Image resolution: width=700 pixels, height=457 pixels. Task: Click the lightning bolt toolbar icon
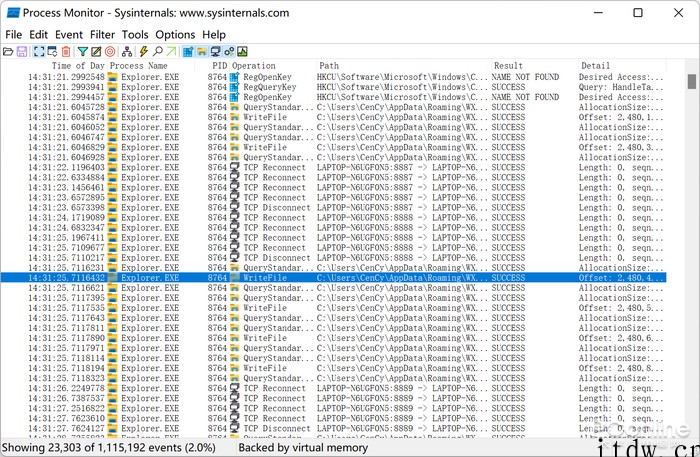tap(144, 52)
